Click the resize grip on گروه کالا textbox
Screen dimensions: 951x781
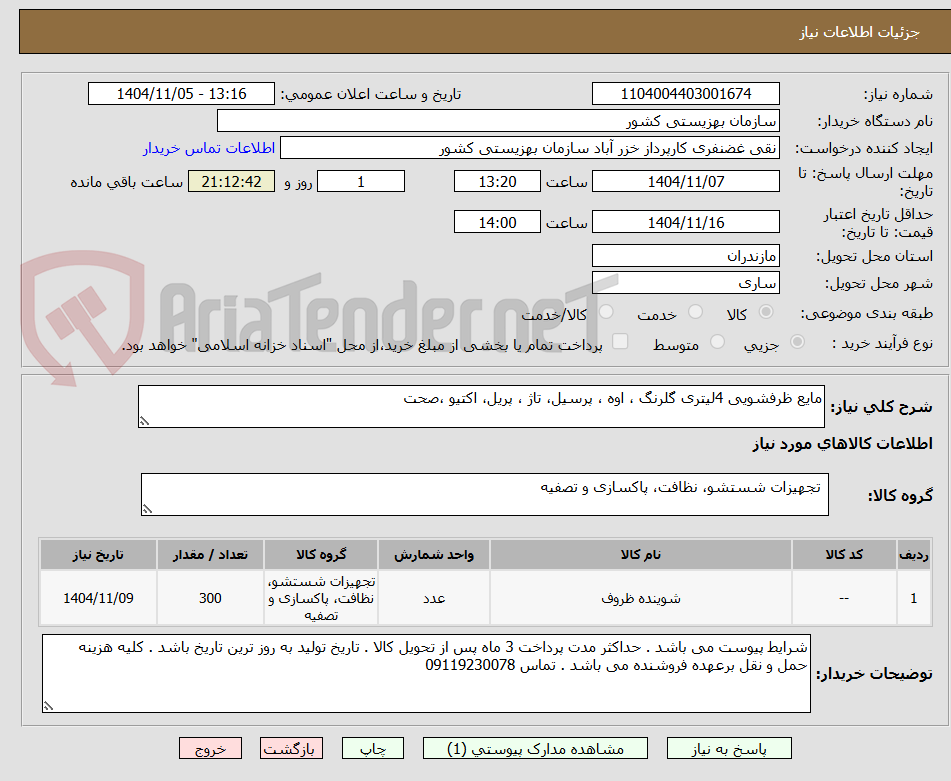[x=146, y=508]
